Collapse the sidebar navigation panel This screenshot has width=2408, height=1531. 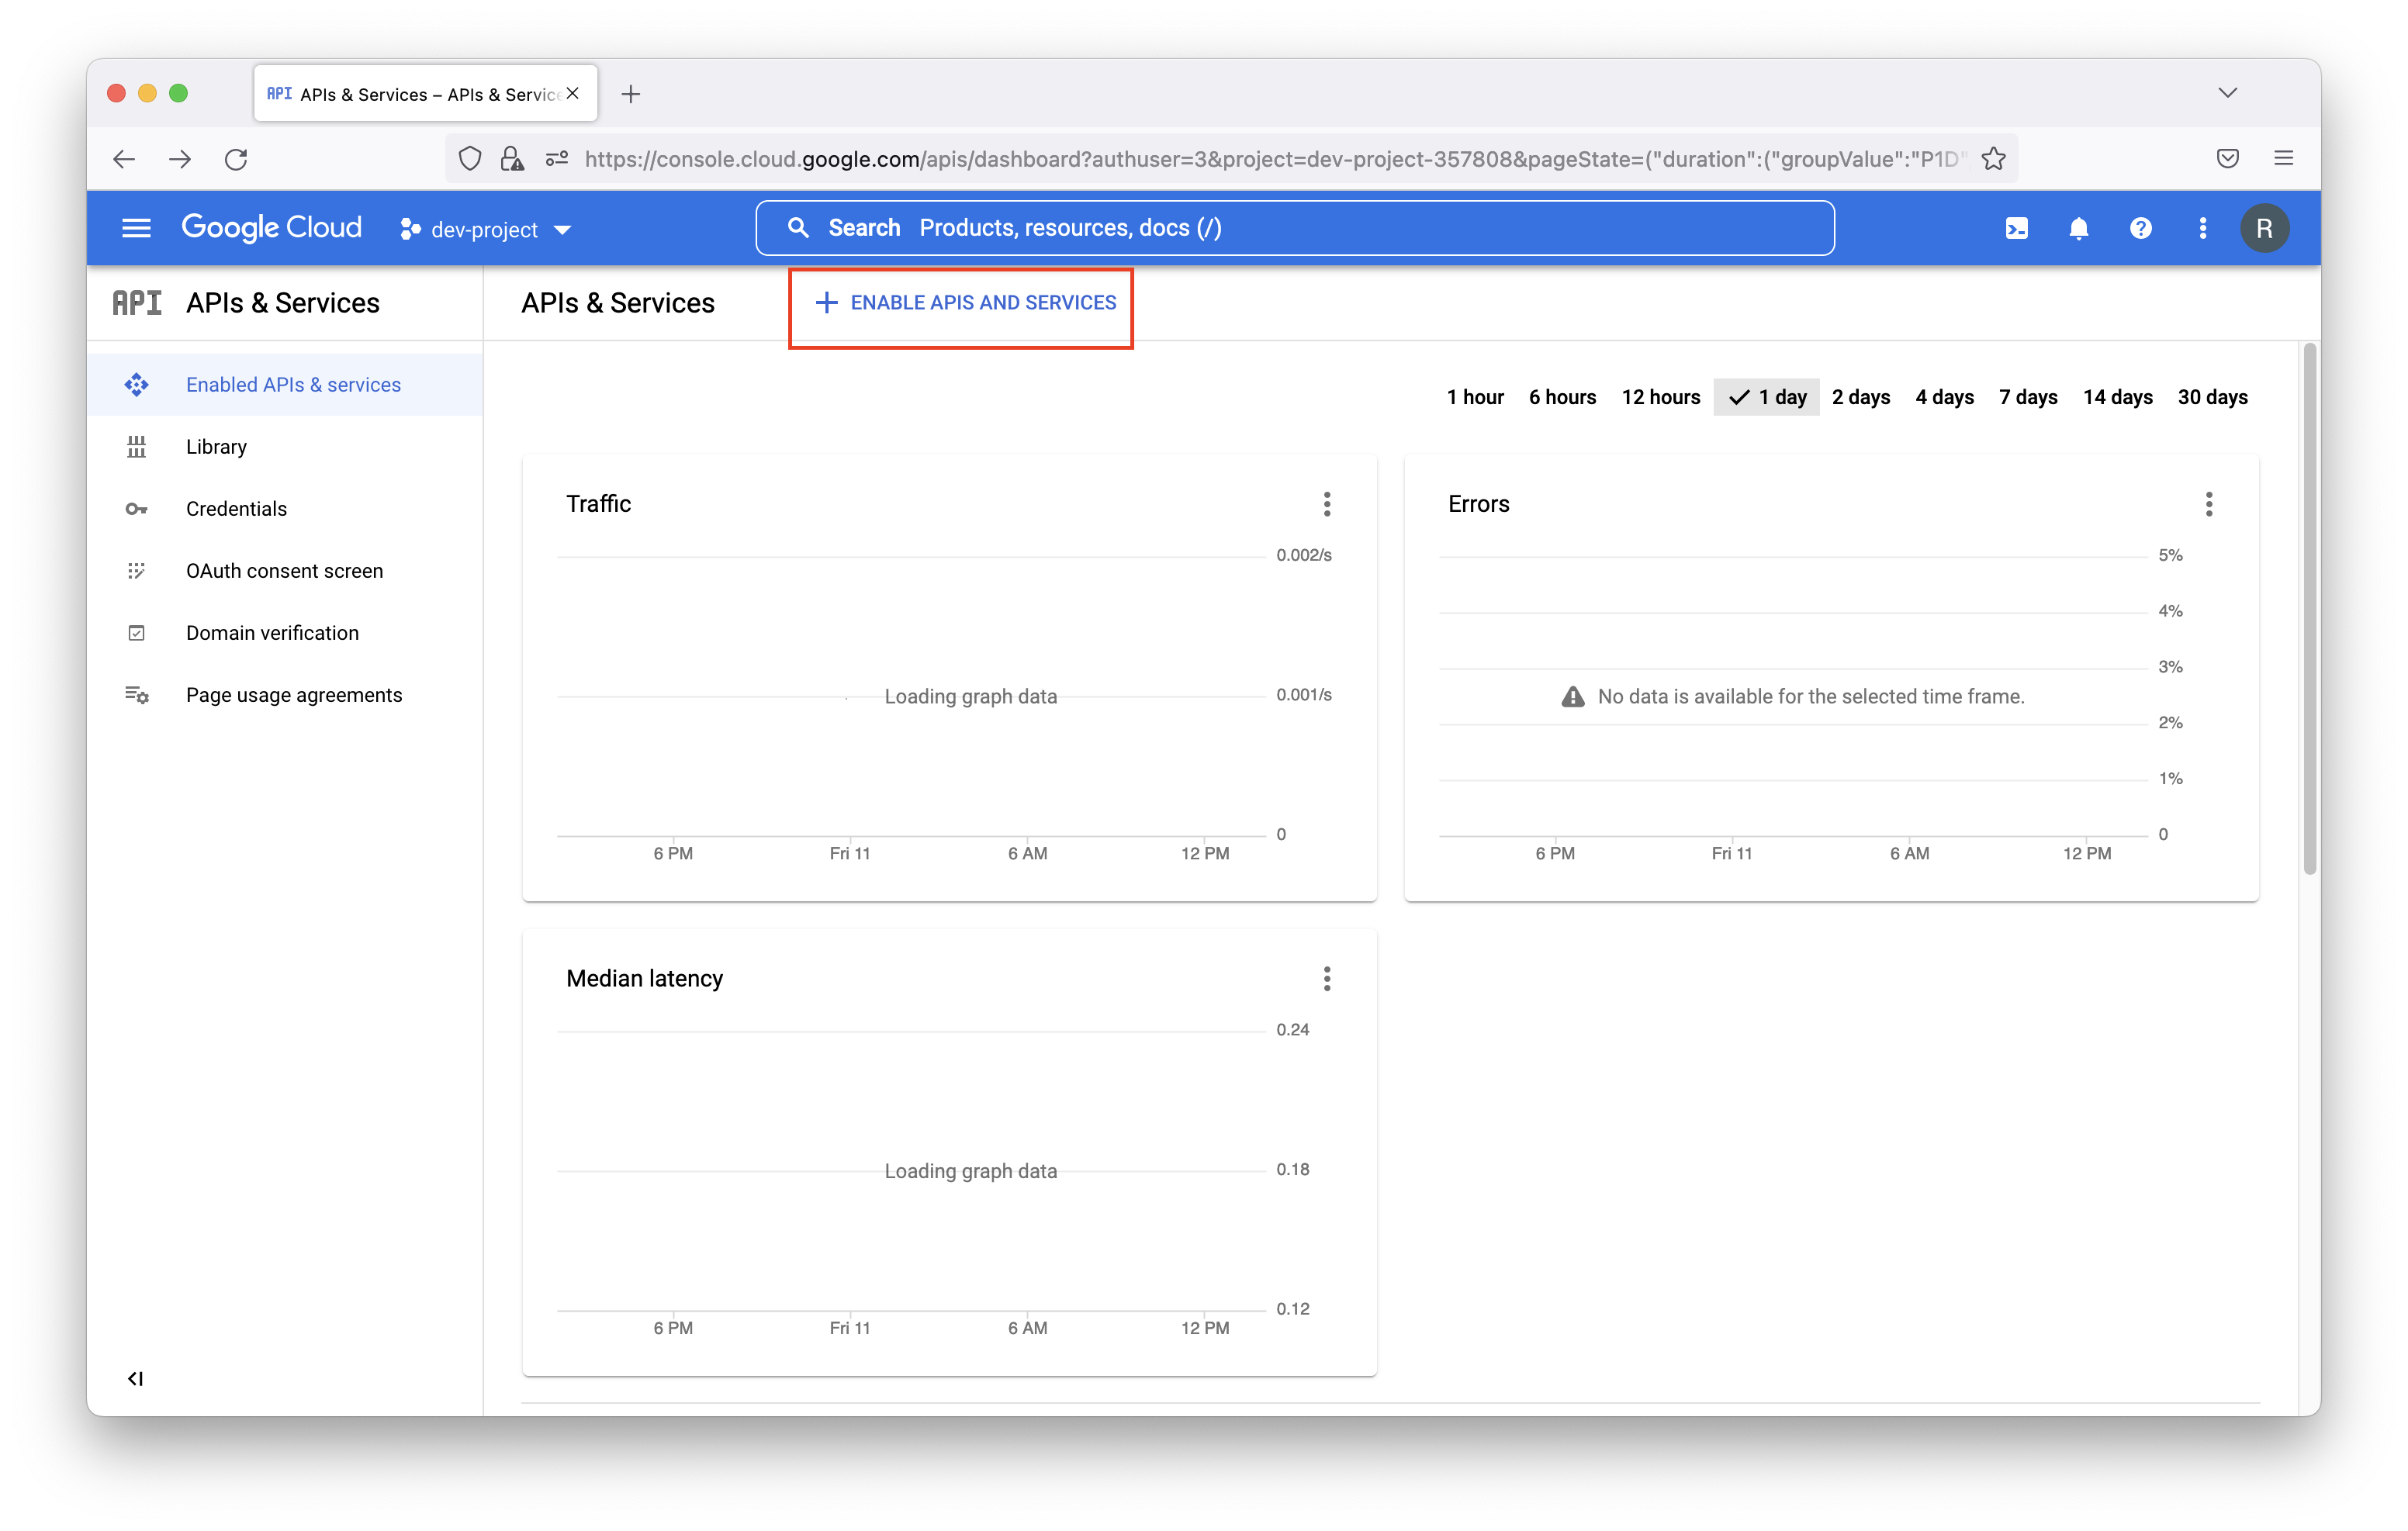point(135,1379)
